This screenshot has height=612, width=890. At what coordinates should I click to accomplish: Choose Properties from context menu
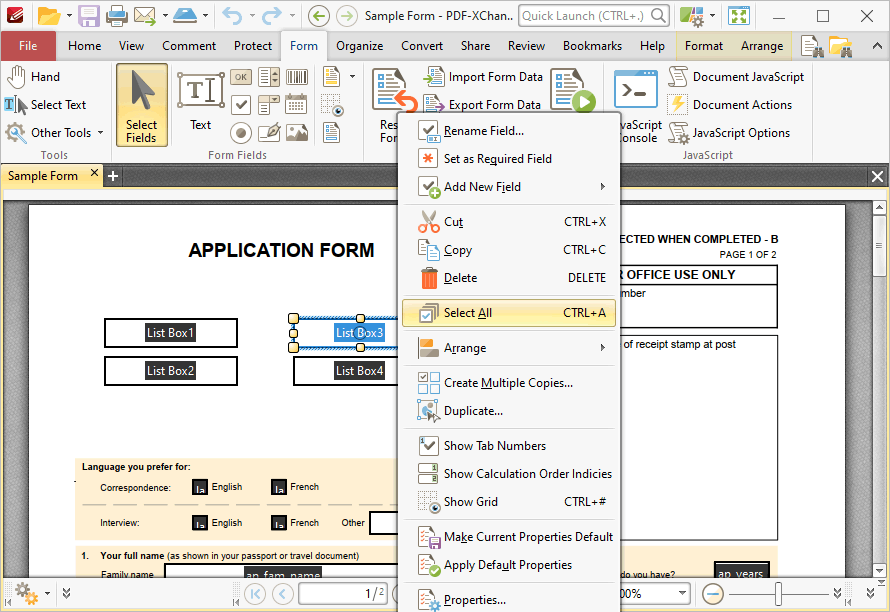[x=509, y=600]
